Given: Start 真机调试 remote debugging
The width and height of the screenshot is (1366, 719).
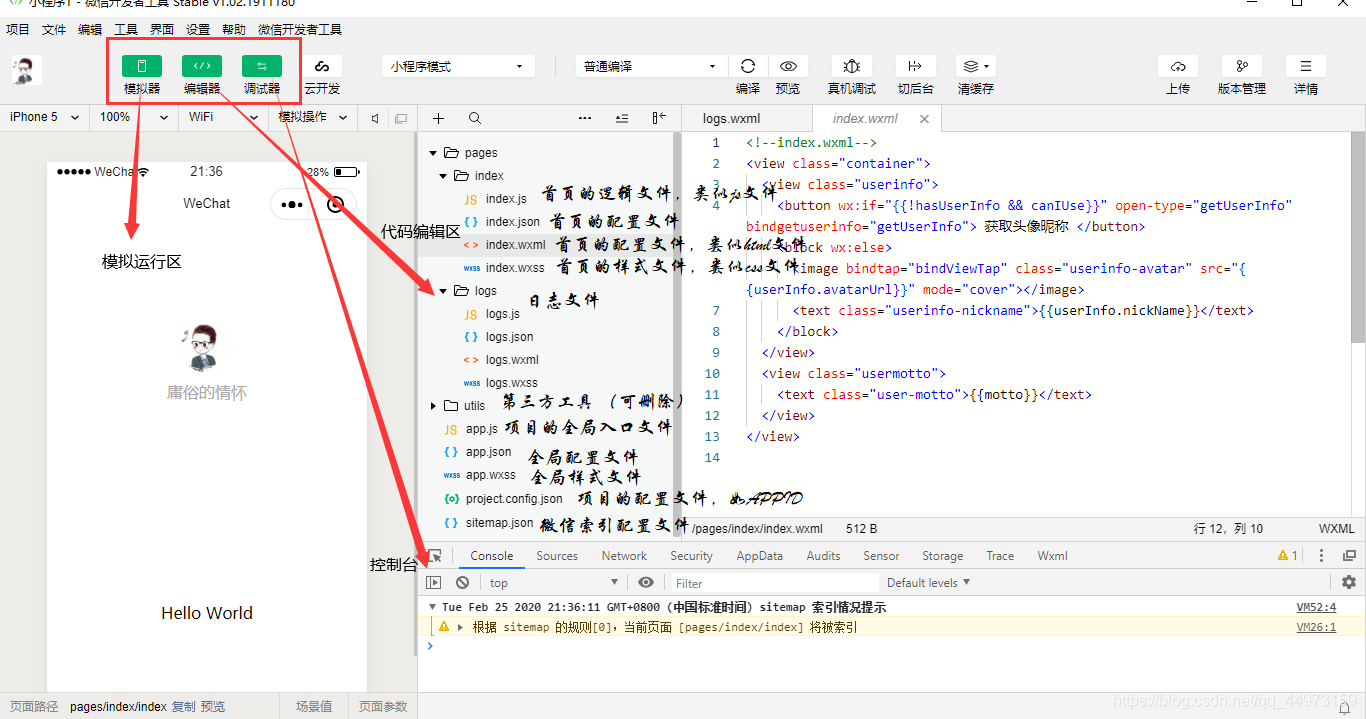Looking at the screenshot, I should [x=852, y=66].
